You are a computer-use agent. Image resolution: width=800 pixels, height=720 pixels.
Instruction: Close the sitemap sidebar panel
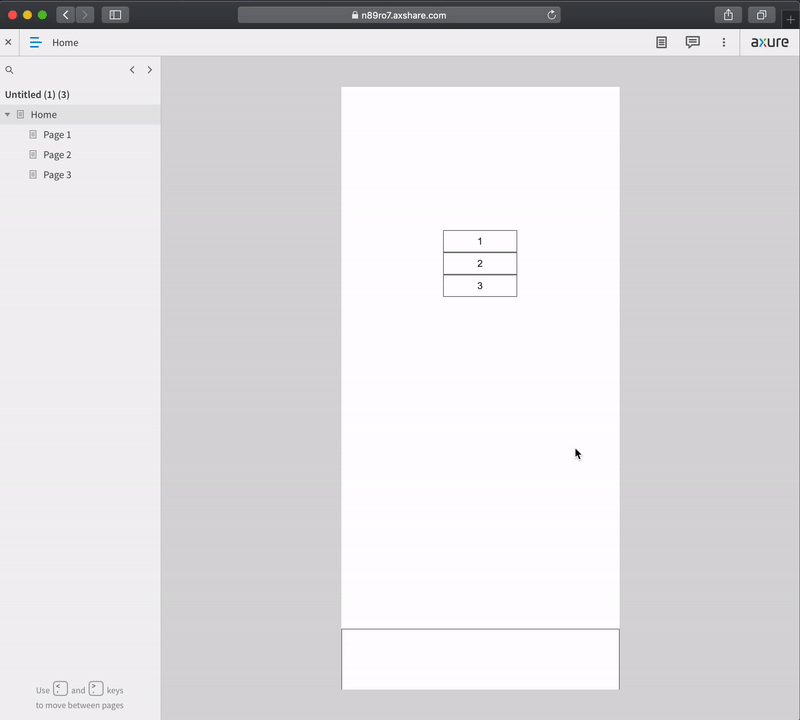[x=9, y=42]
